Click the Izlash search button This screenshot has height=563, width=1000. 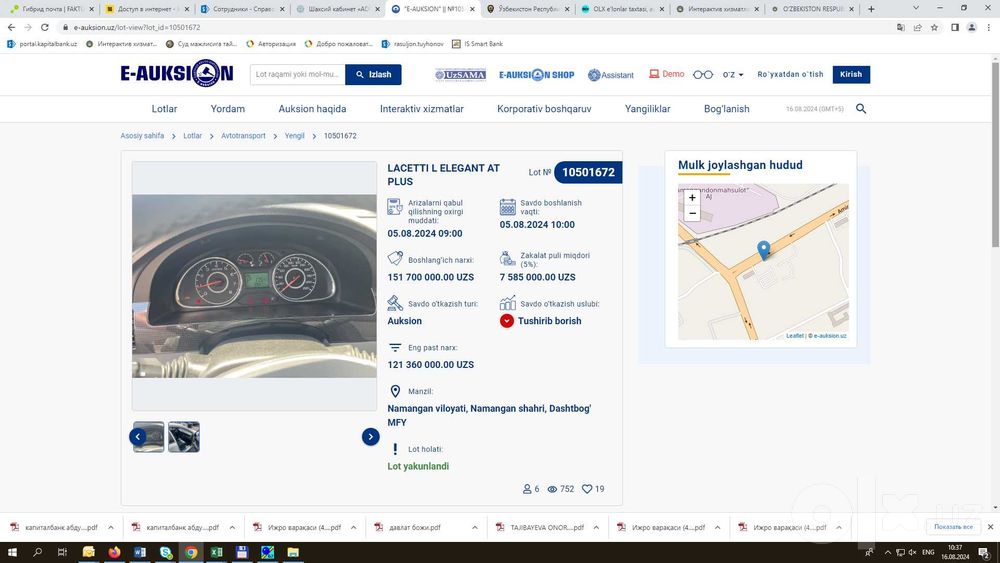point(373,75)
